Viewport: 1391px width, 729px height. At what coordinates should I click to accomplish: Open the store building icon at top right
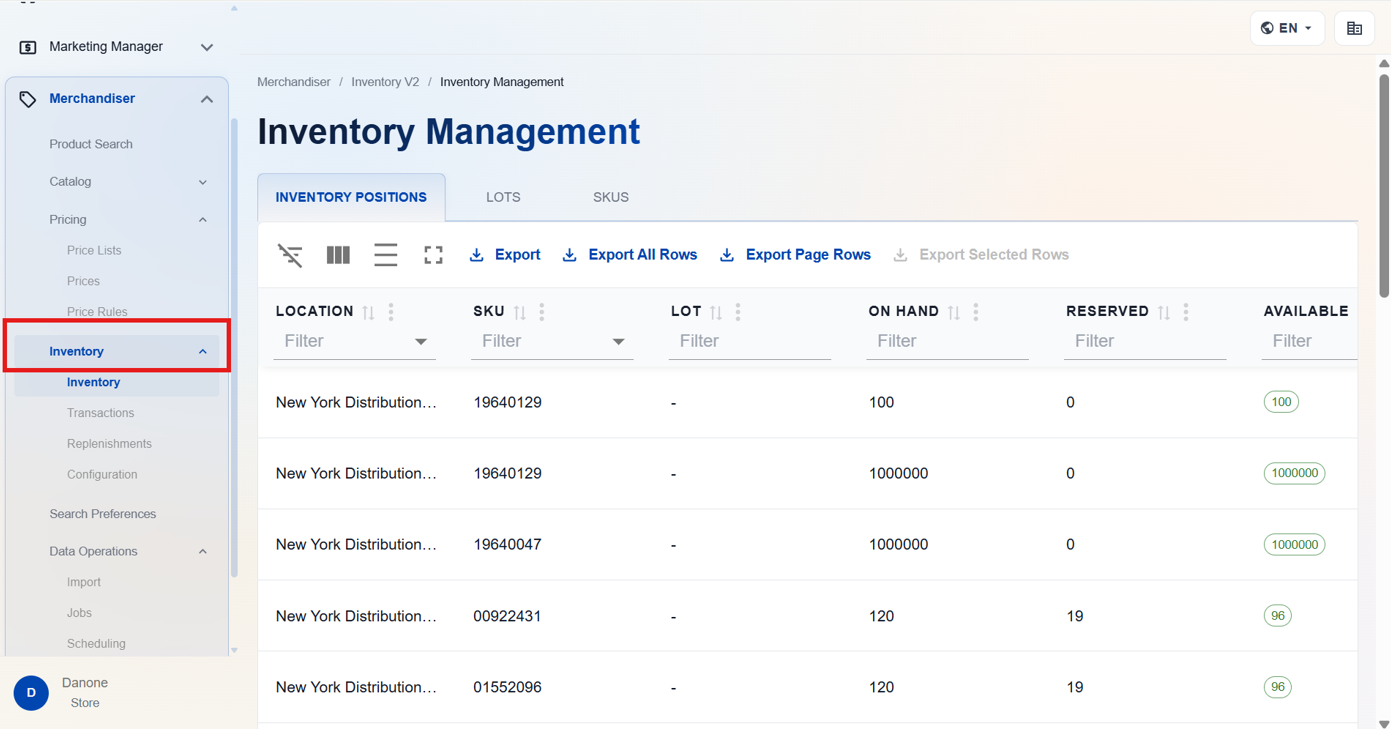pyautogui.click(x=1354, y=28)
